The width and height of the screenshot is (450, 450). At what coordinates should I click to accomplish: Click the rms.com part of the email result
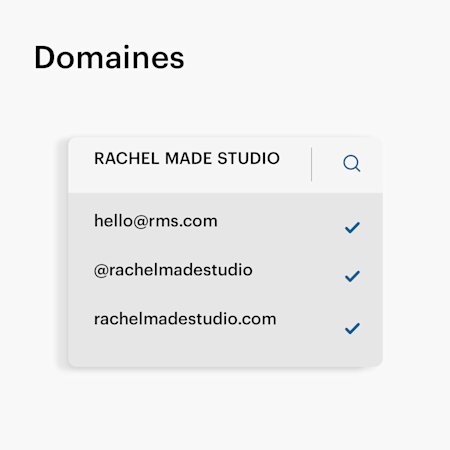(x=183, y=221)
